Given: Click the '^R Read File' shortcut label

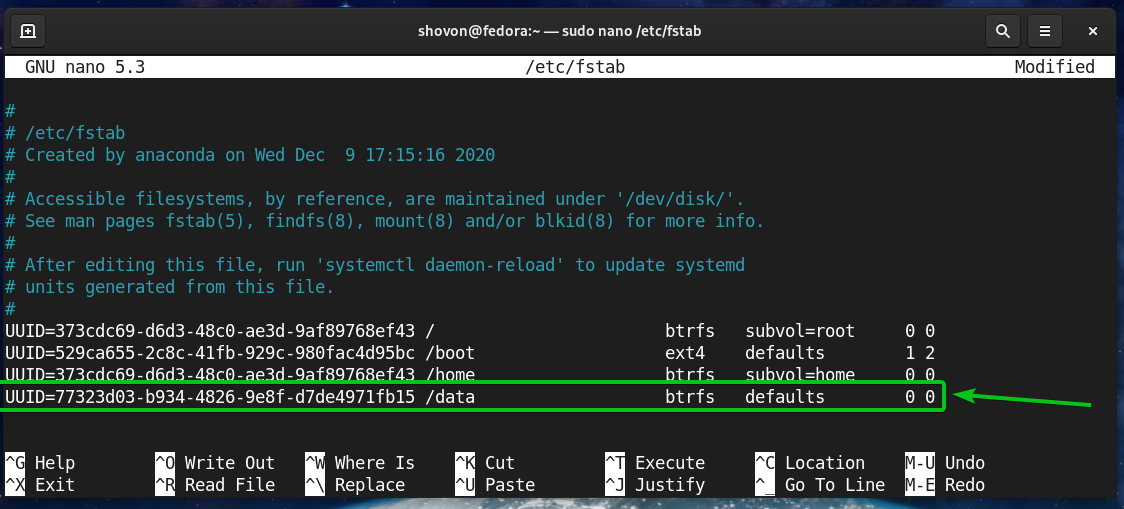Looking at the screenshot, I should click(x=215, y=485).
